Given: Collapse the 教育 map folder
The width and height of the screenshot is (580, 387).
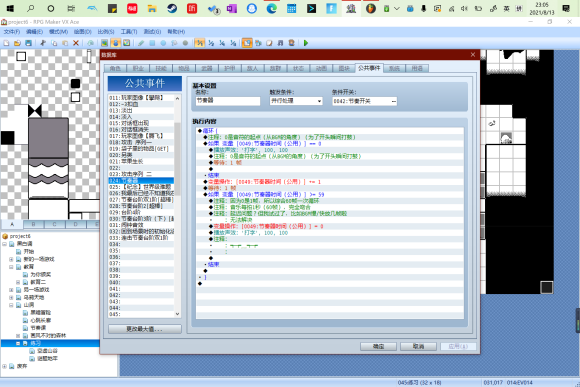Looking at the screenshot, I should tap(11, 267).
